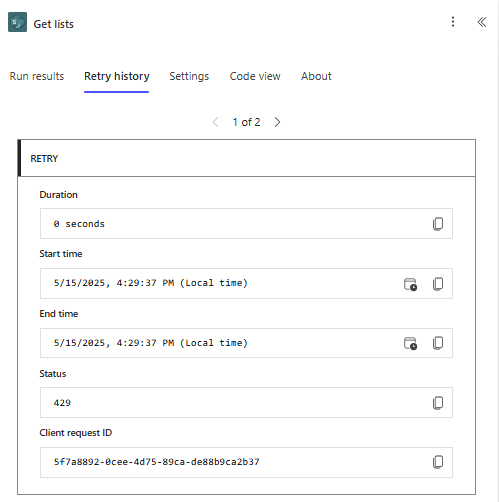The image size is (499, 502).
Task: Click the Start time label
Action: point(61,254)
